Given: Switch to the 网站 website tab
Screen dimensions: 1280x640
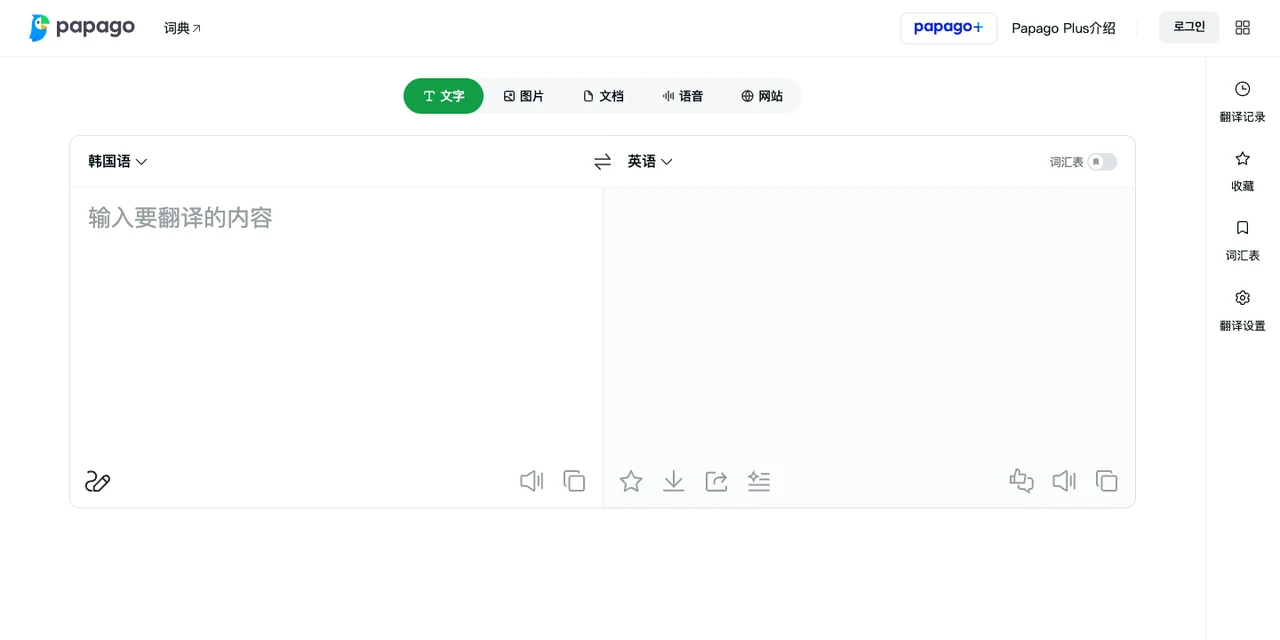Looking at the screenshot, I should pyautogui.click(x=762, y=96).
